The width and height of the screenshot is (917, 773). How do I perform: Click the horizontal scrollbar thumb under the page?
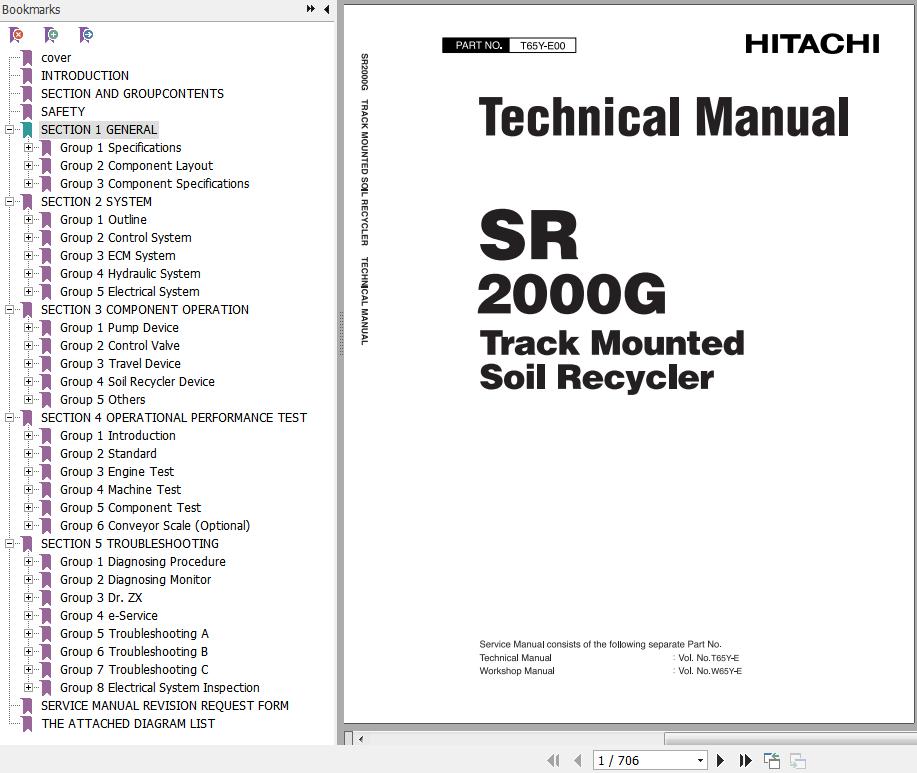coord(790,739)
